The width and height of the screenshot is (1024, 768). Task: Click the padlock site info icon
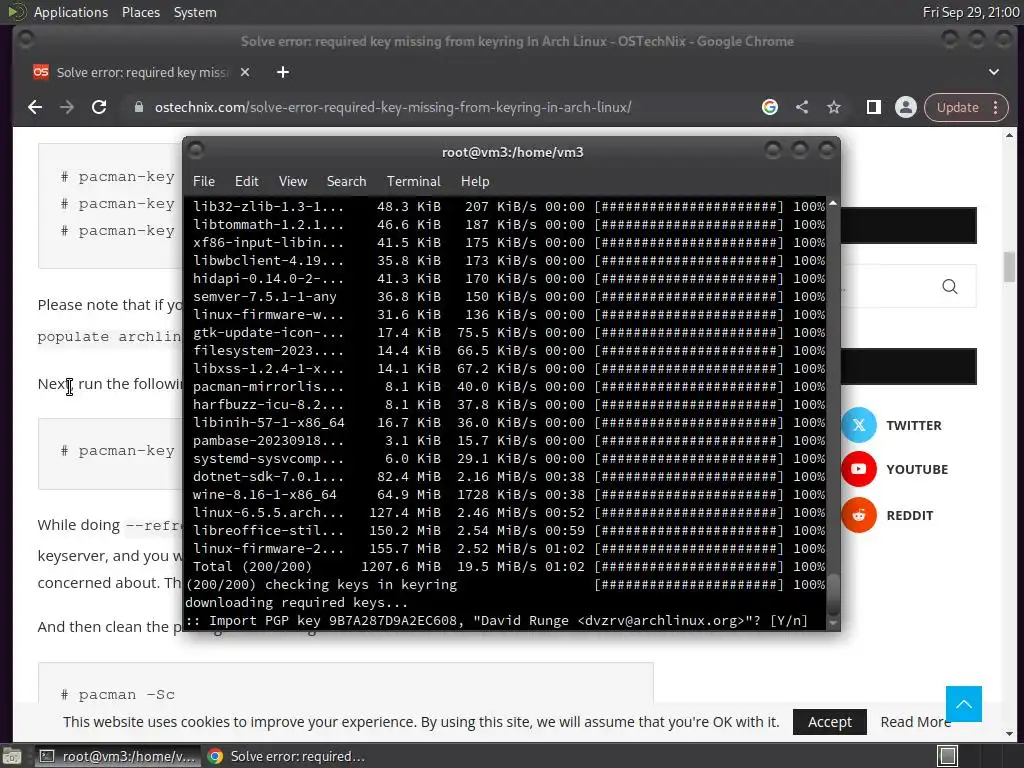138,107
